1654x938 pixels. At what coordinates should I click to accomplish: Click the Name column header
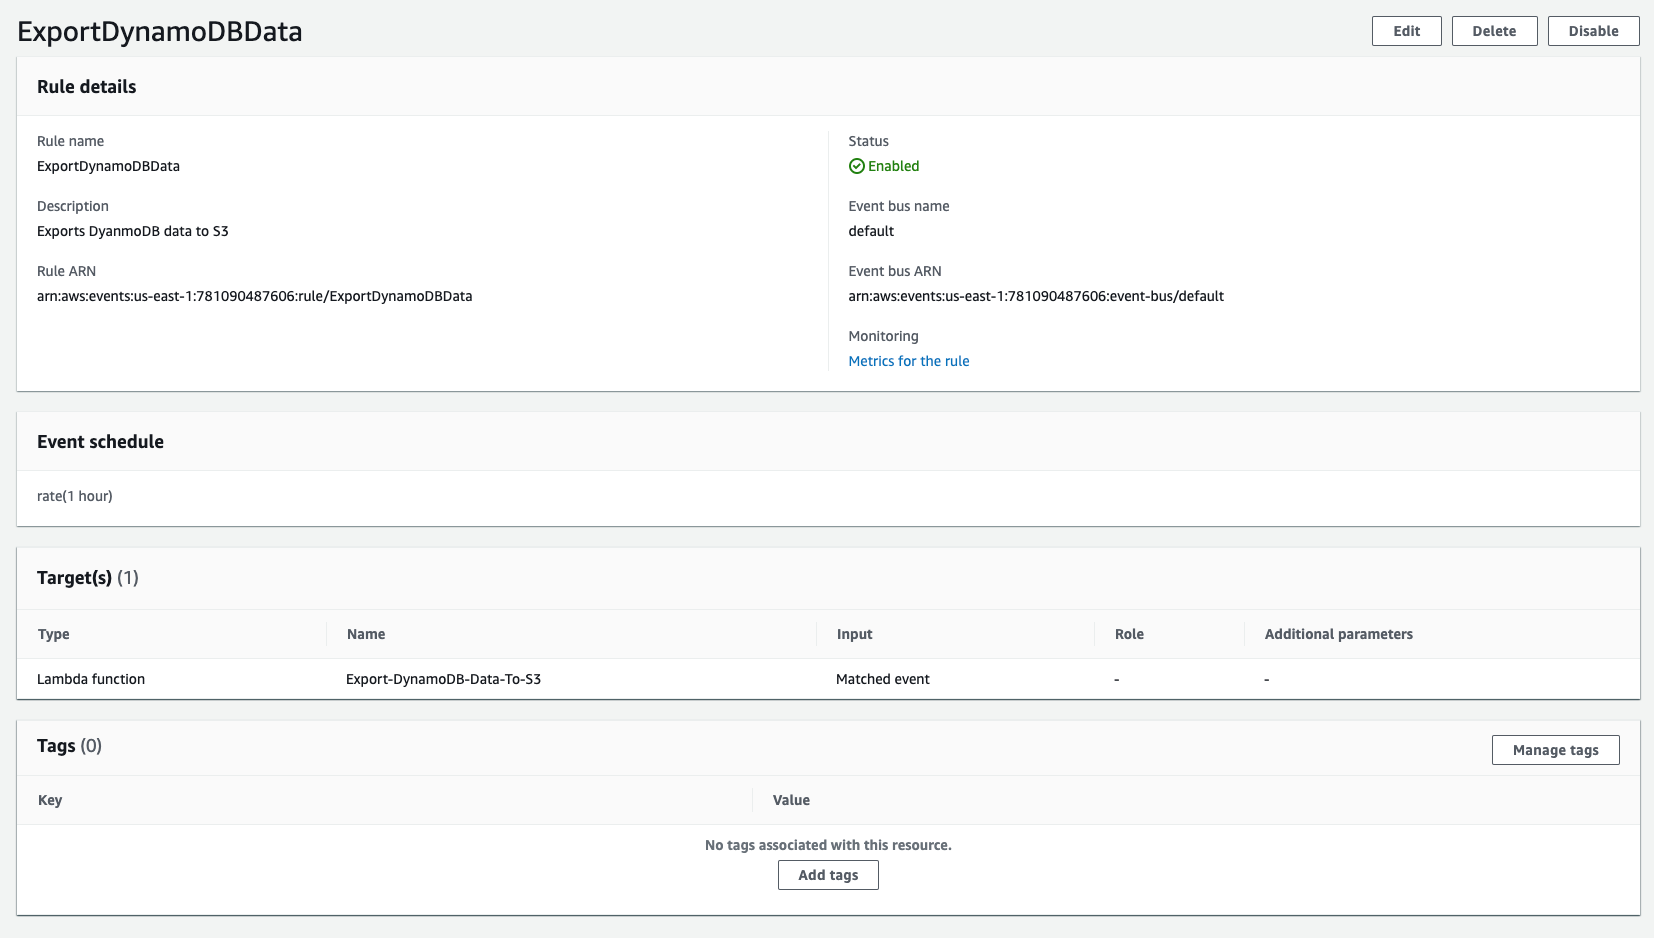pyautogui.click(x=366, y=634)
